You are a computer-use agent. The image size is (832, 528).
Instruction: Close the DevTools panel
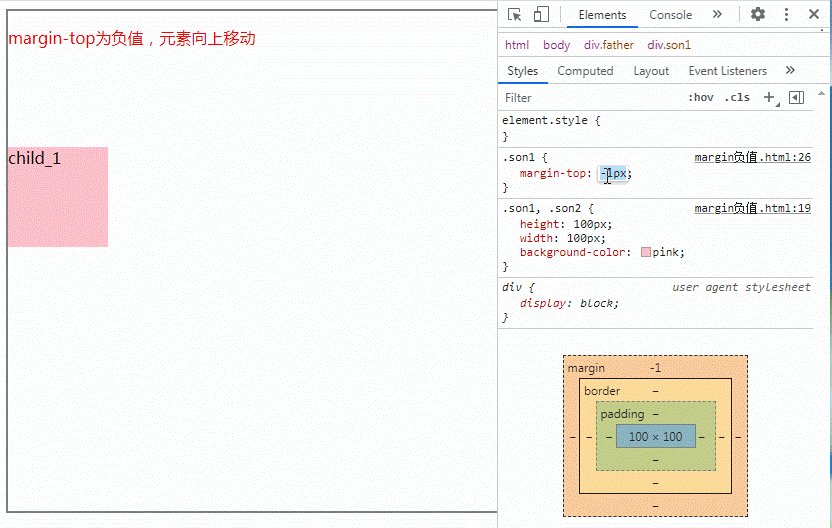click(814, 15)
